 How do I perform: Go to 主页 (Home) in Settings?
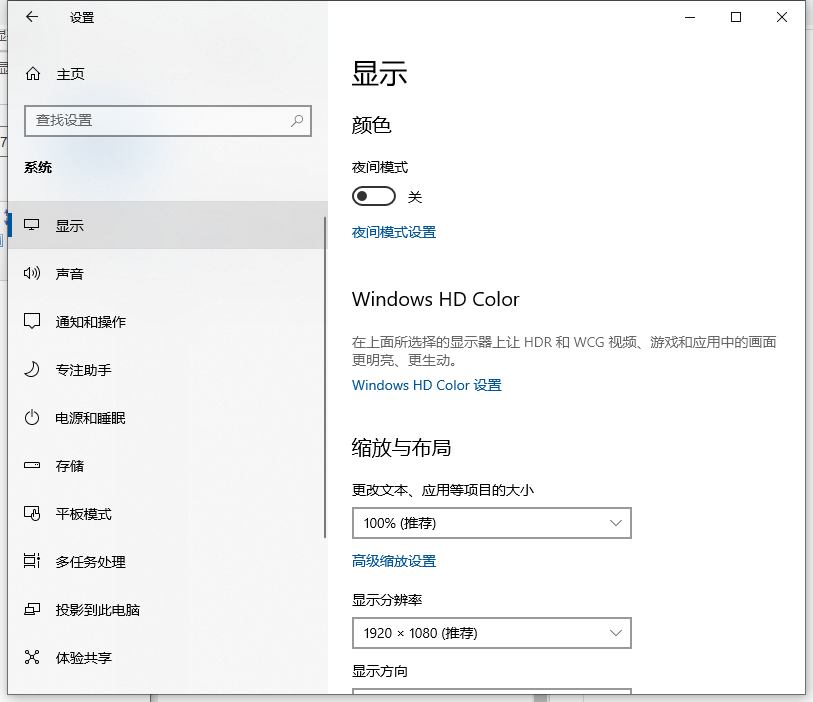(x=70, y=73)
